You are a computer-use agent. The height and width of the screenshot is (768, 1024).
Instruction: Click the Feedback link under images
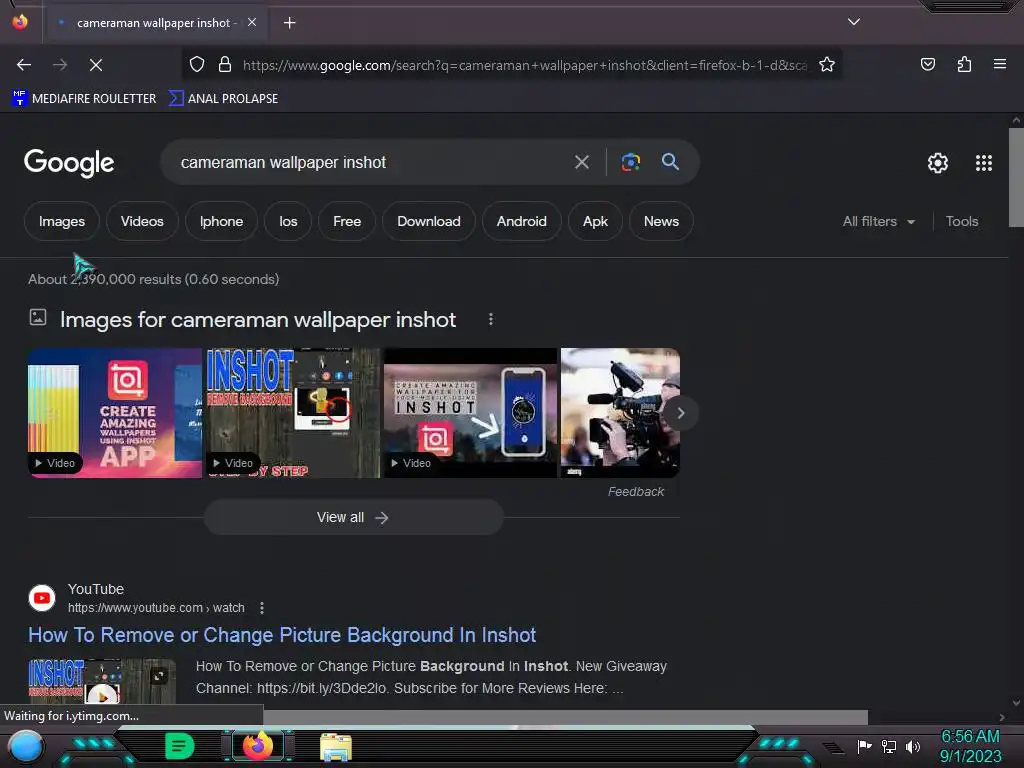click(635, 492)
